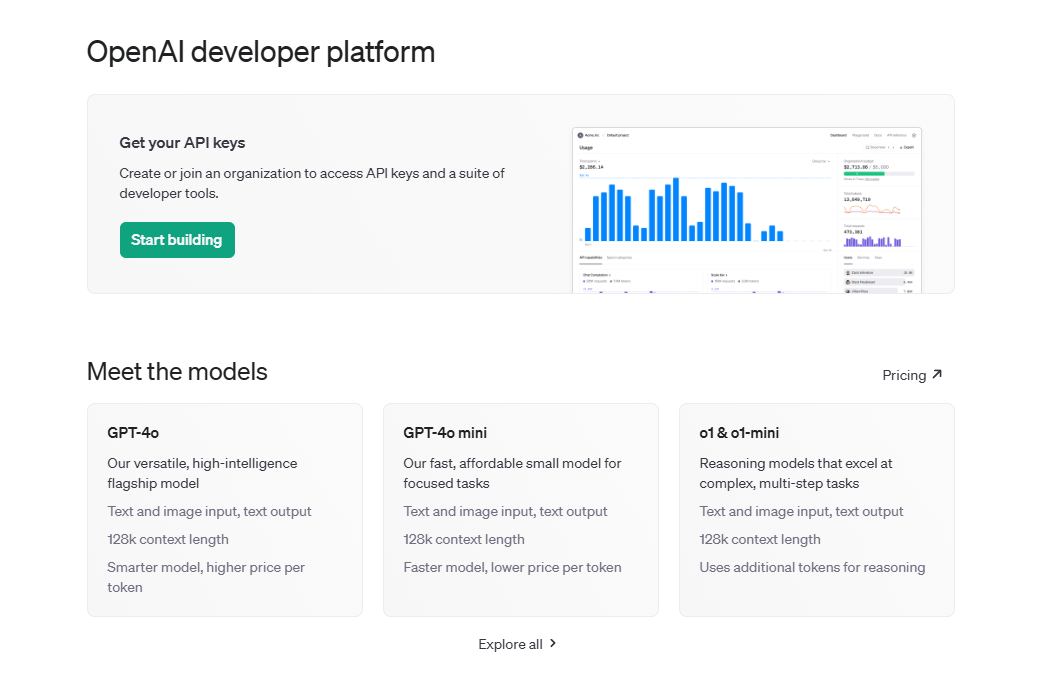Click the 'Get your API keys' heading

tap(182, 143)
